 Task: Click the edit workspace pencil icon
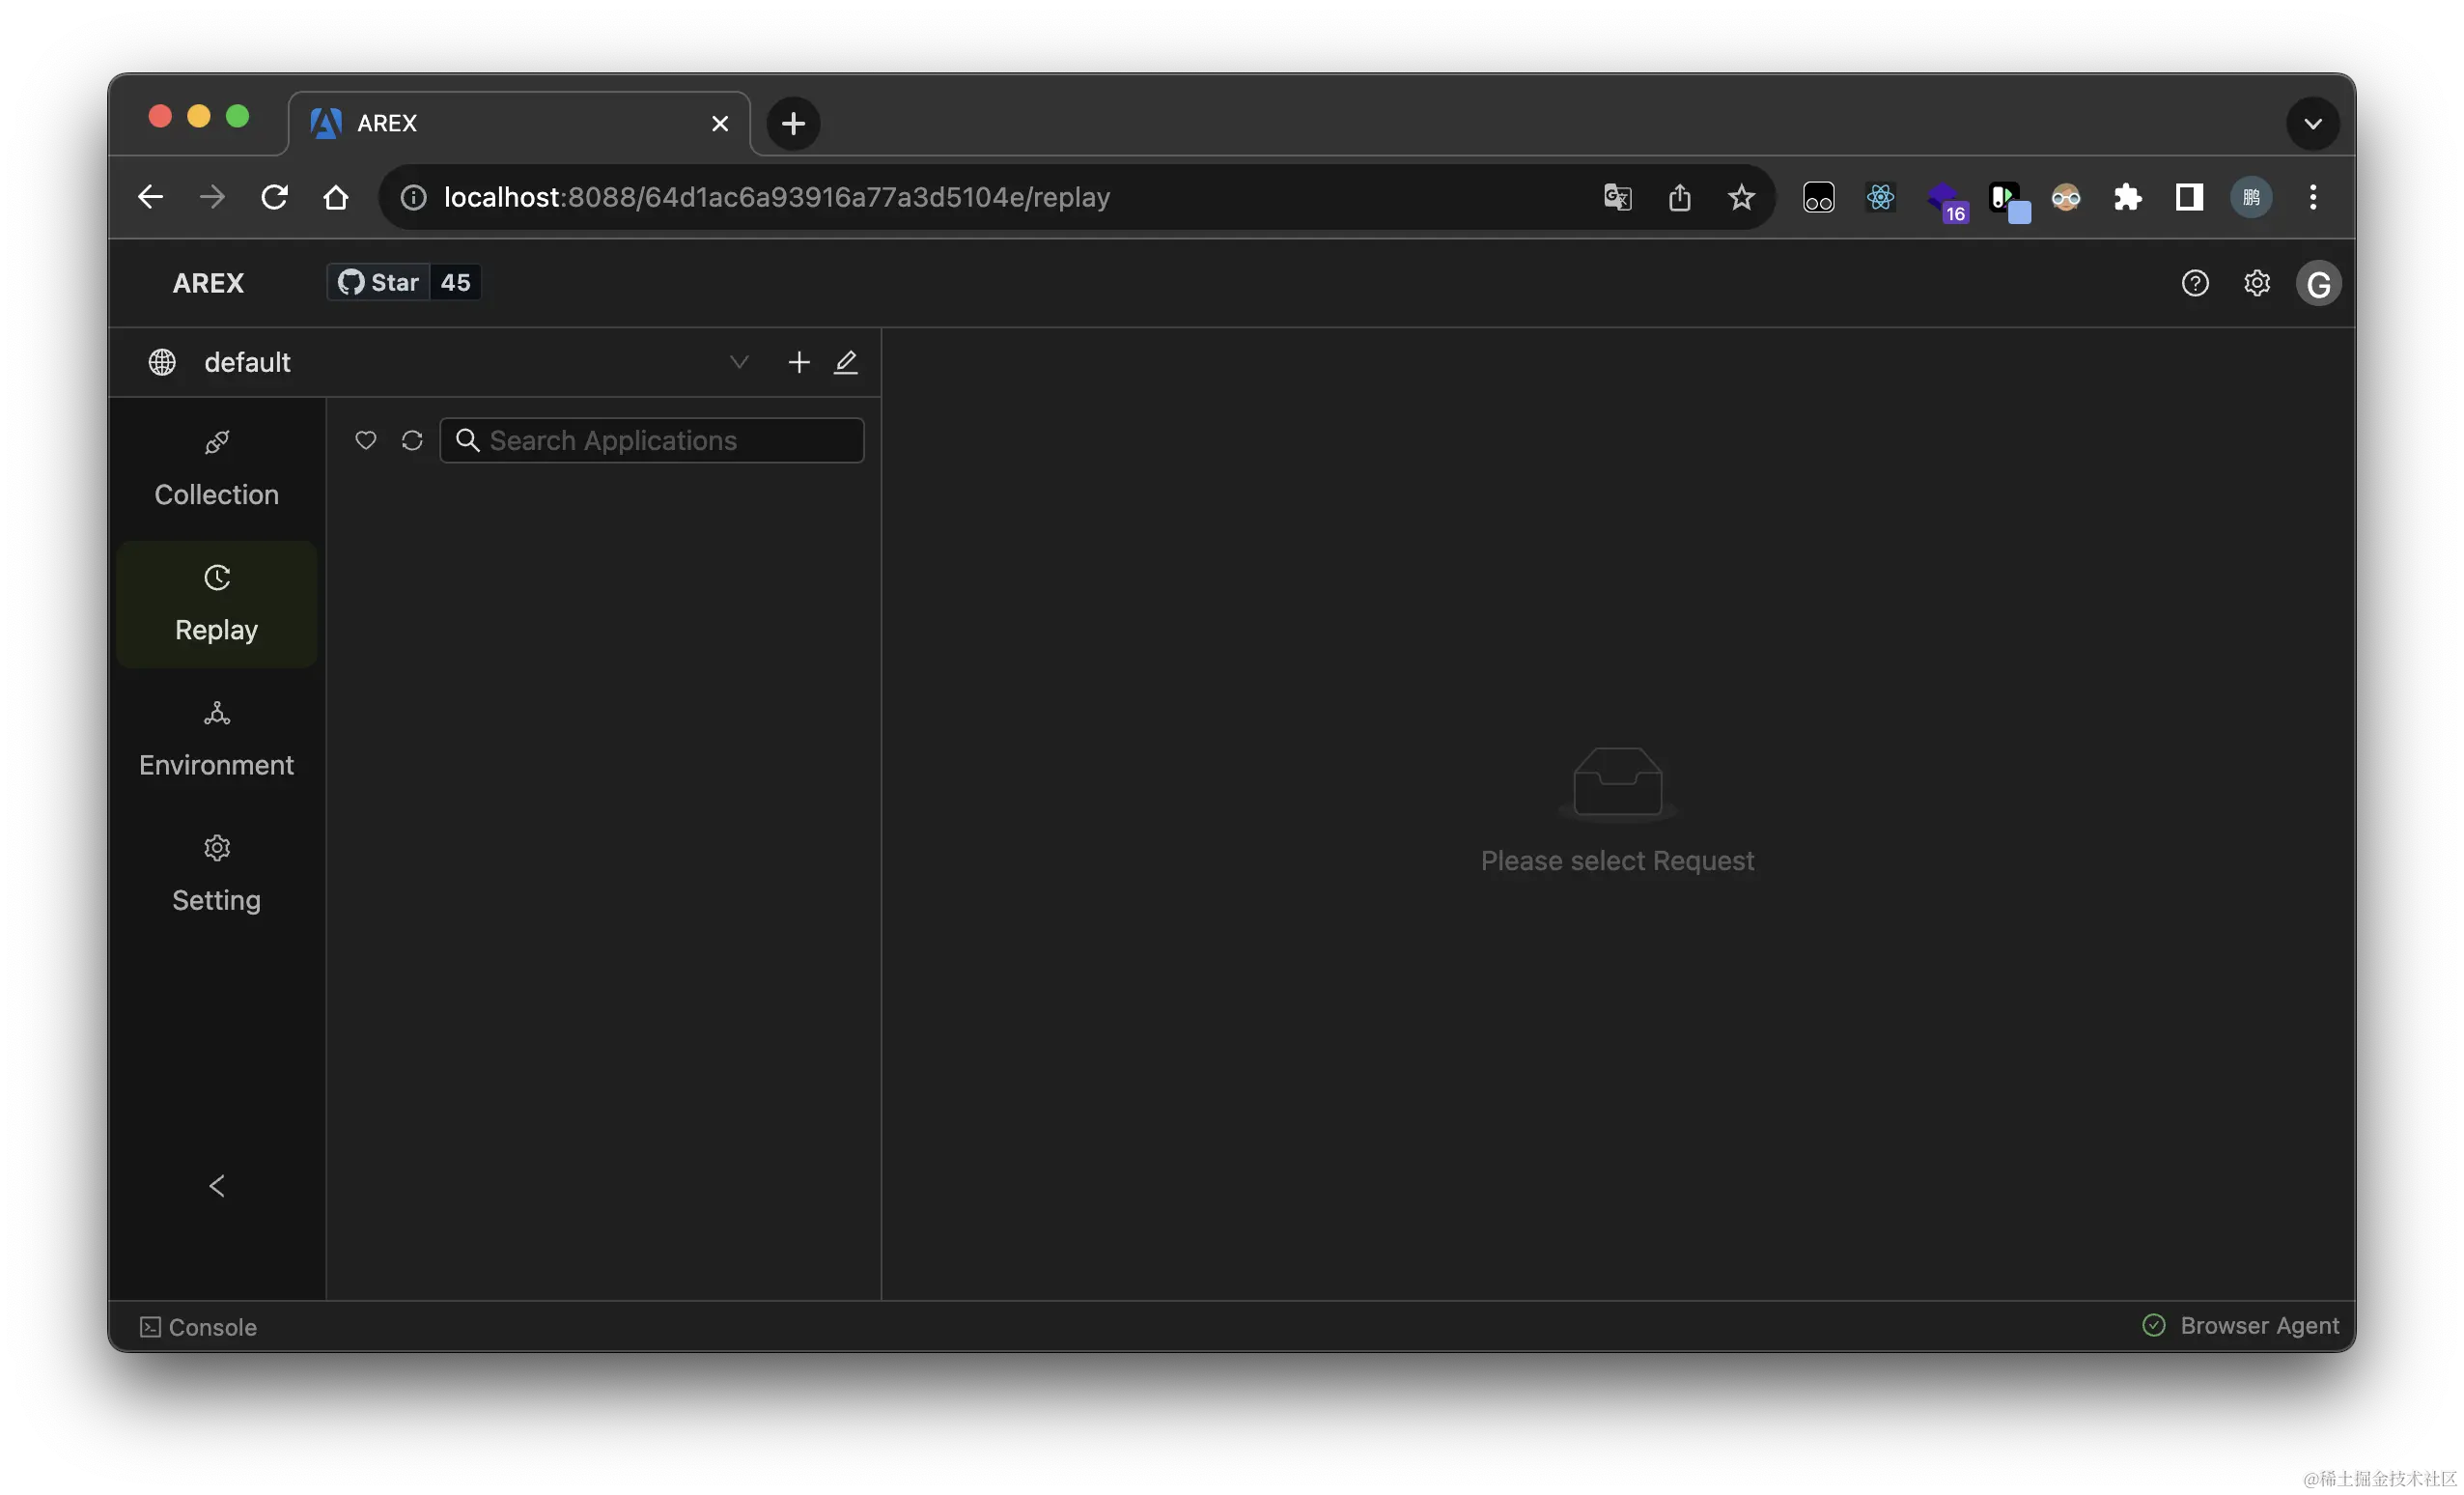coord(846,362)
